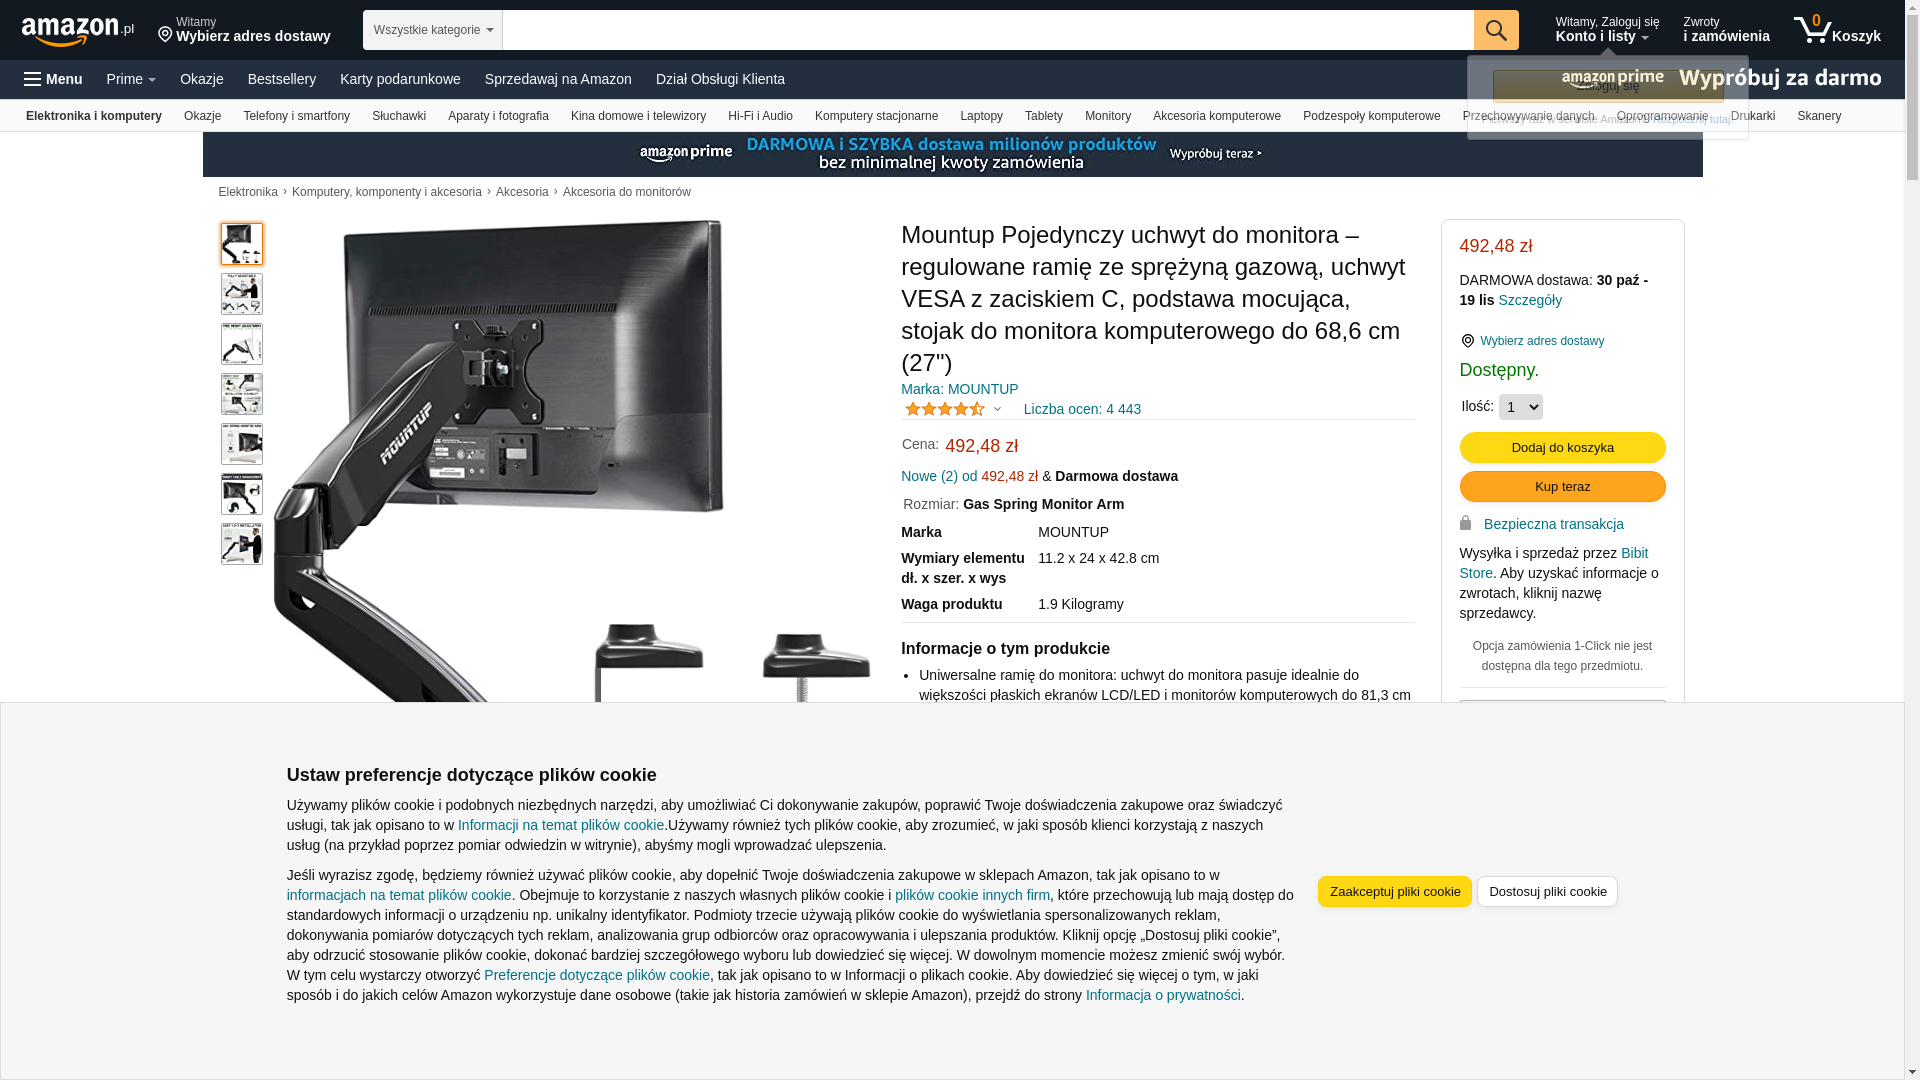Accept cookies with Zaakceptuj pliki cookie
This screenshot has width=1920, height=1080.
tap(1394, 891)
